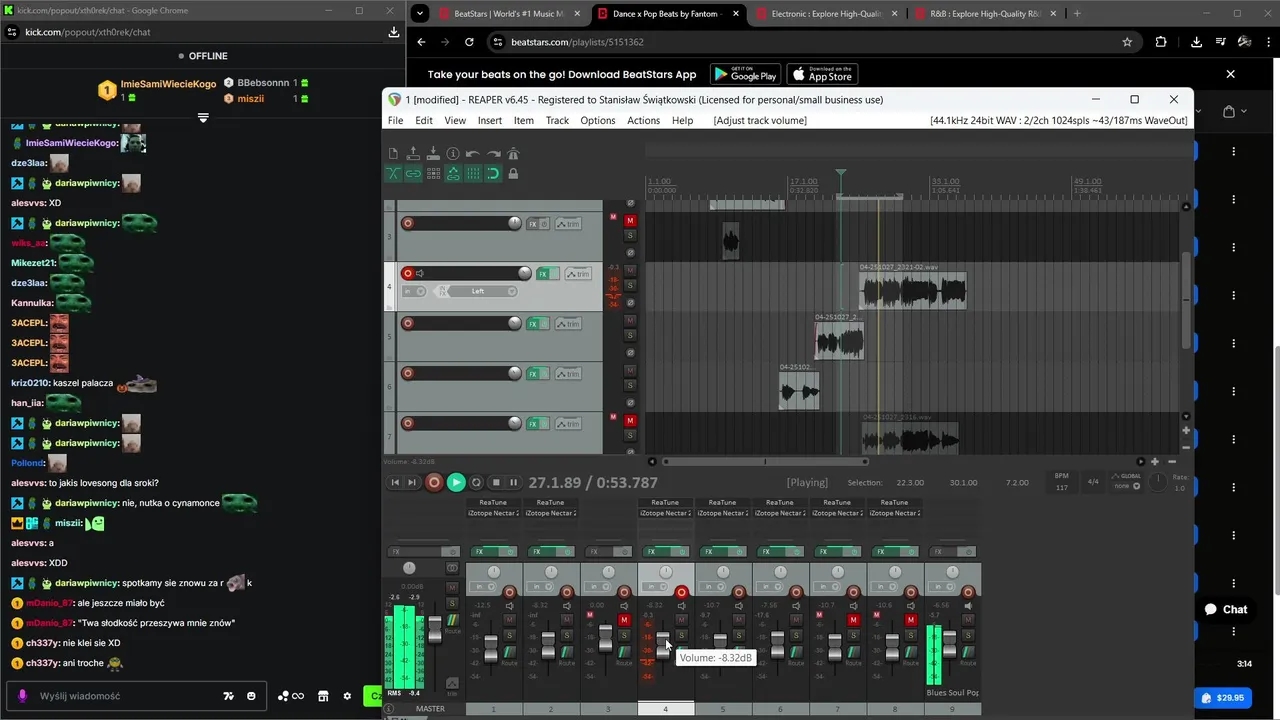
Task: Click the Undo arrow in REAPER toolbar
Action: (x=473, y=153)
